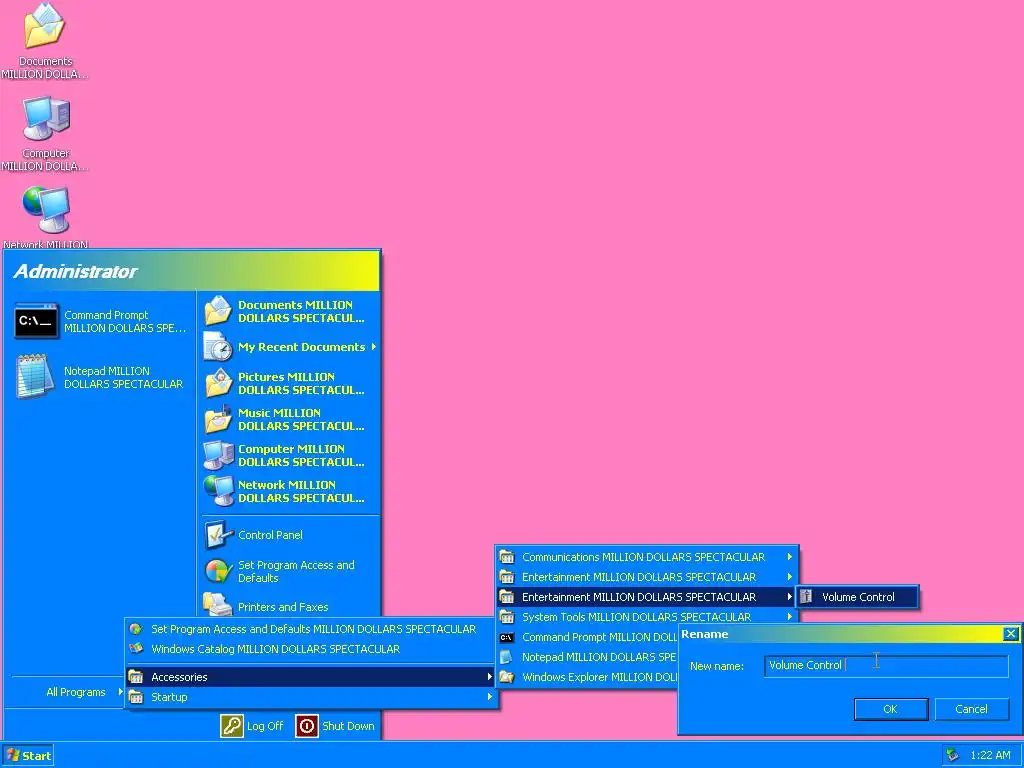1024x768 pixels.
Task: Click the red Shut Down power icon
Action: 307,726
